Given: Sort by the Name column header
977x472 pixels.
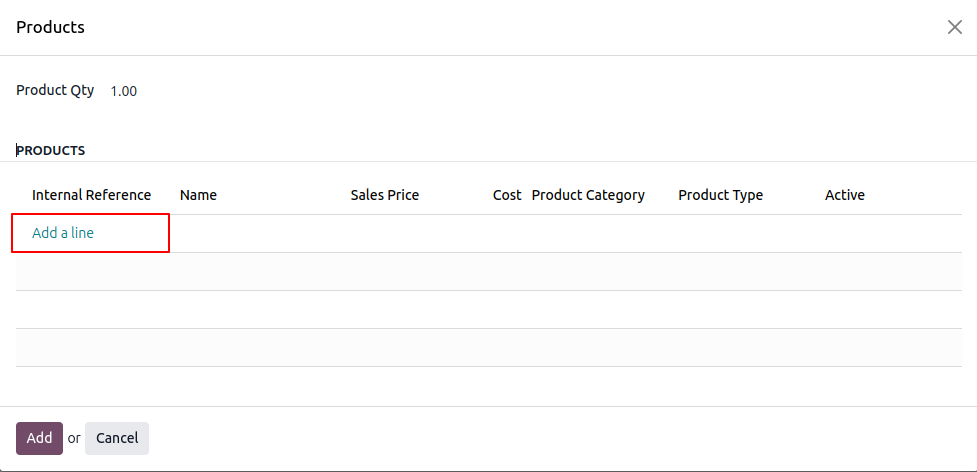Looking at the screenshot, I should 198,195.
